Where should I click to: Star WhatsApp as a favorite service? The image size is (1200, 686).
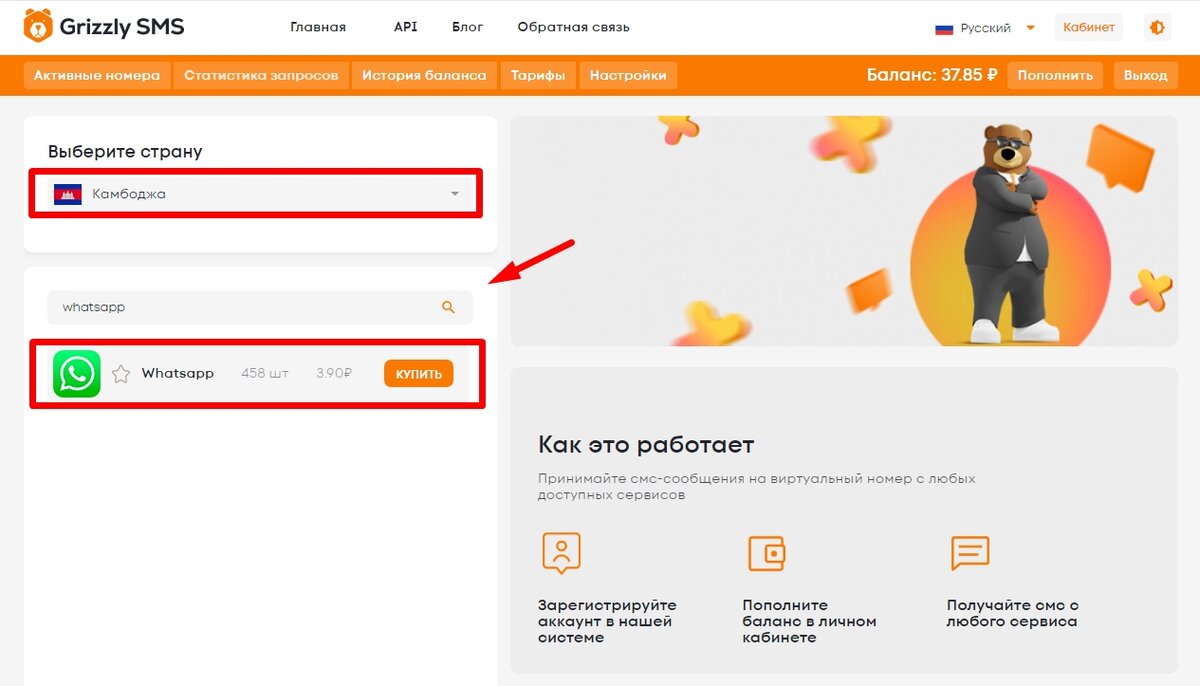click(x=121, y=374)
